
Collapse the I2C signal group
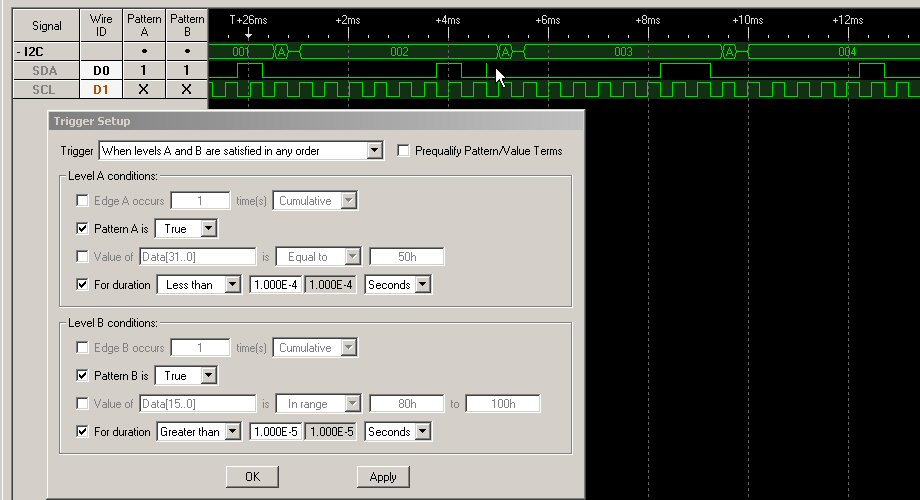point(19,50)
